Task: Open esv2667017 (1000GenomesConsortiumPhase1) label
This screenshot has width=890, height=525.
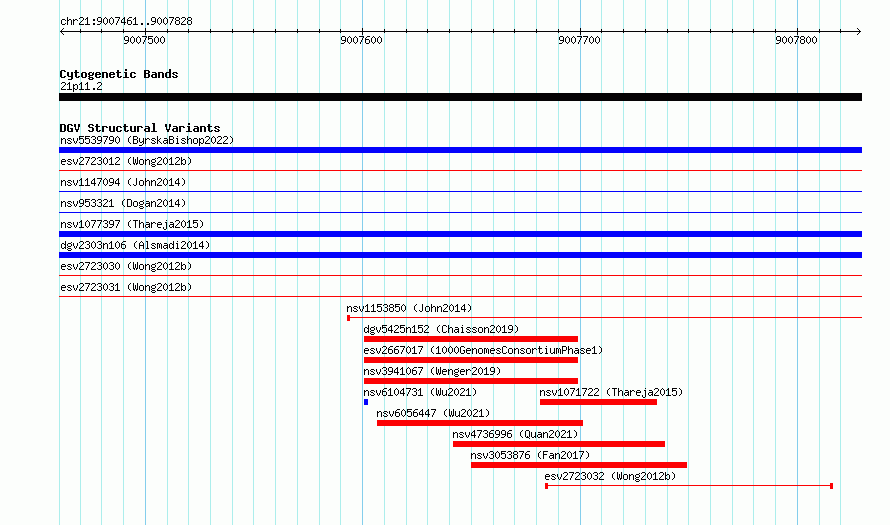Action: click(x=483, y=350)
